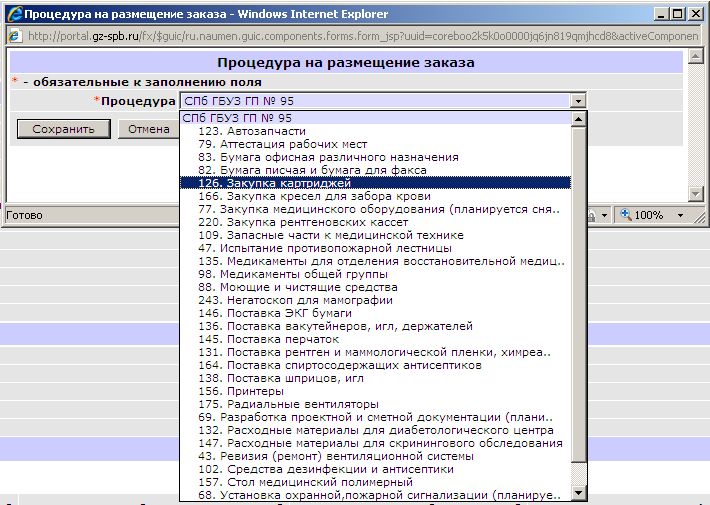Close the Internet Explorer window
Screen dimensions: 710x505
tap(696, 14)
